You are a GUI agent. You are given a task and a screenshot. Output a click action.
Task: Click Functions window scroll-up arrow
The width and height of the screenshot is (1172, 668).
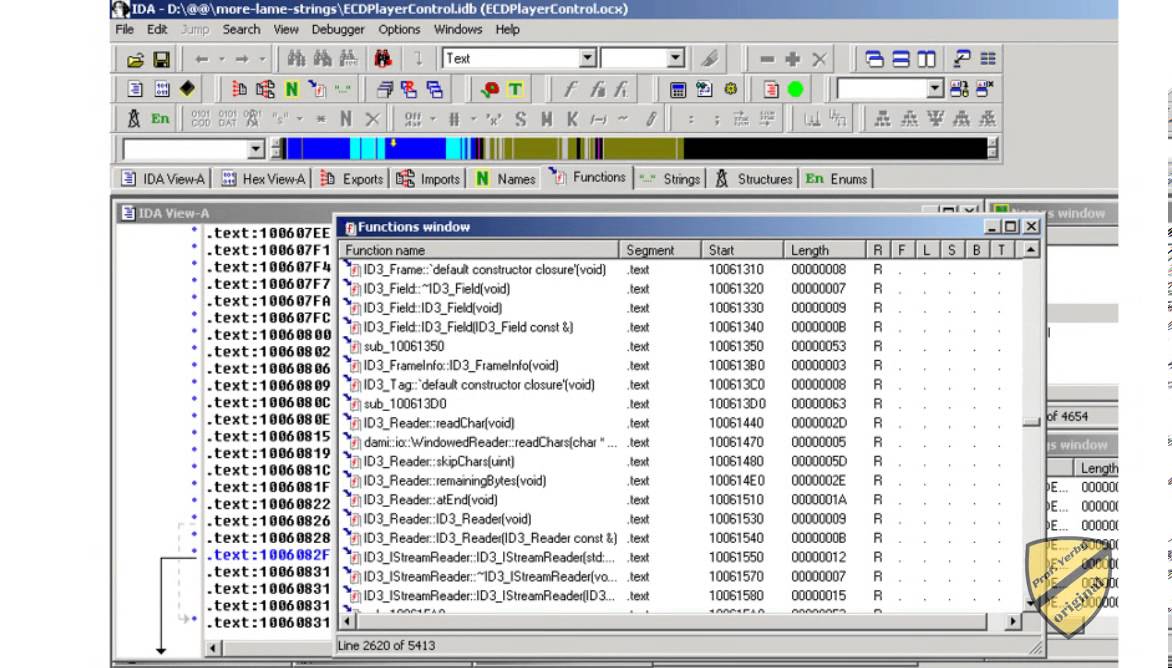1031,250
